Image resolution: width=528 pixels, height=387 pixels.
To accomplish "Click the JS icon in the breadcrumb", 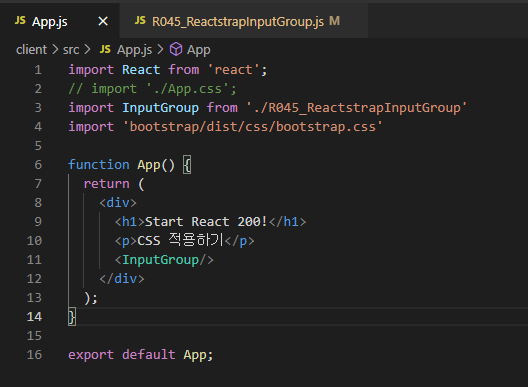I will (x=105, y=50).
